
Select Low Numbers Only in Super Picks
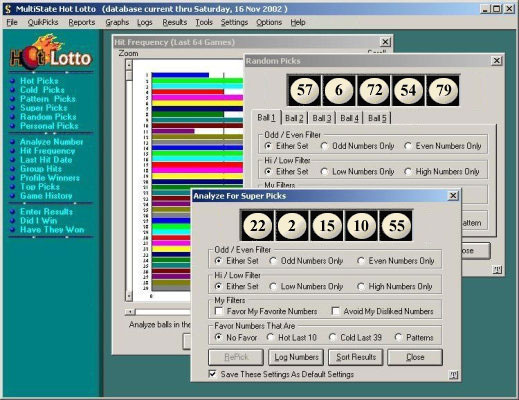click(x=307, y=286)
